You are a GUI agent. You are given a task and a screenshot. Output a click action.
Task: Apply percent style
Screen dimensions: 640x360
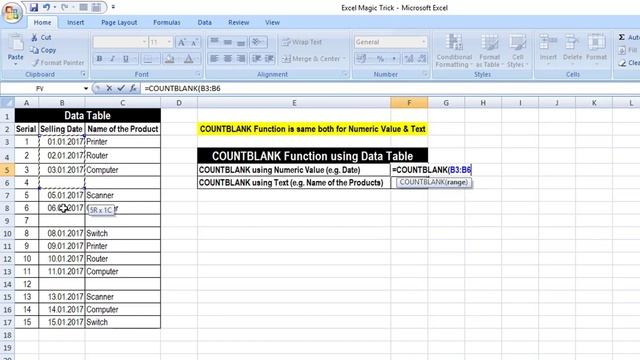(380, 59)
